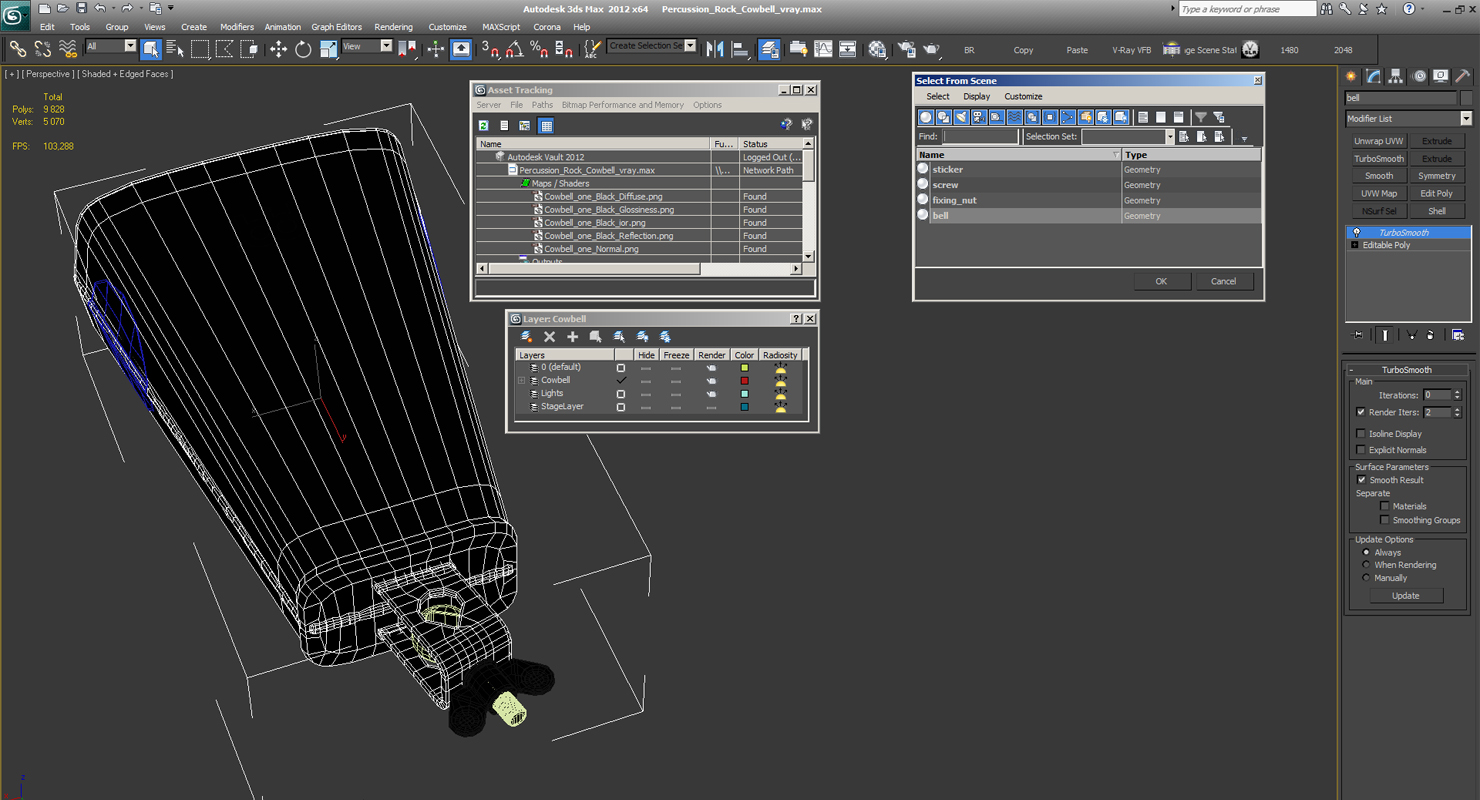Toggle Display Lights filter in Select From Scene
The height and width of the screenshot is (800, 1480).
(961, 117)
